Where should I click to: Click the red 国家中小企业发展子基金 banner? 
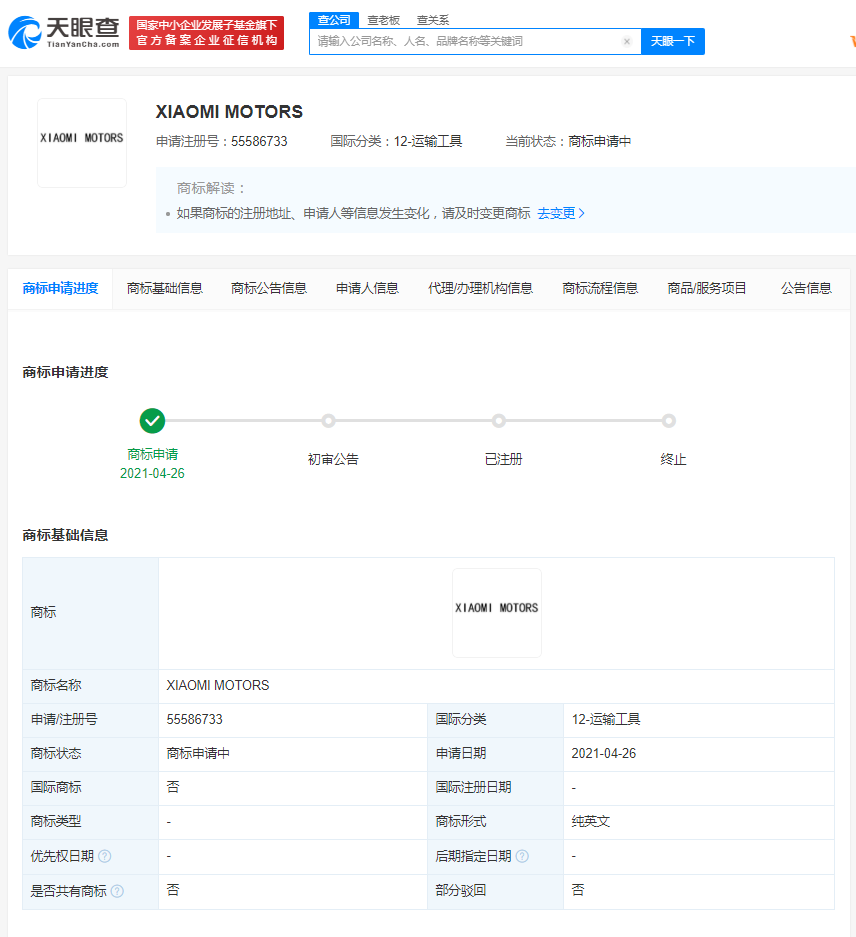206,33
